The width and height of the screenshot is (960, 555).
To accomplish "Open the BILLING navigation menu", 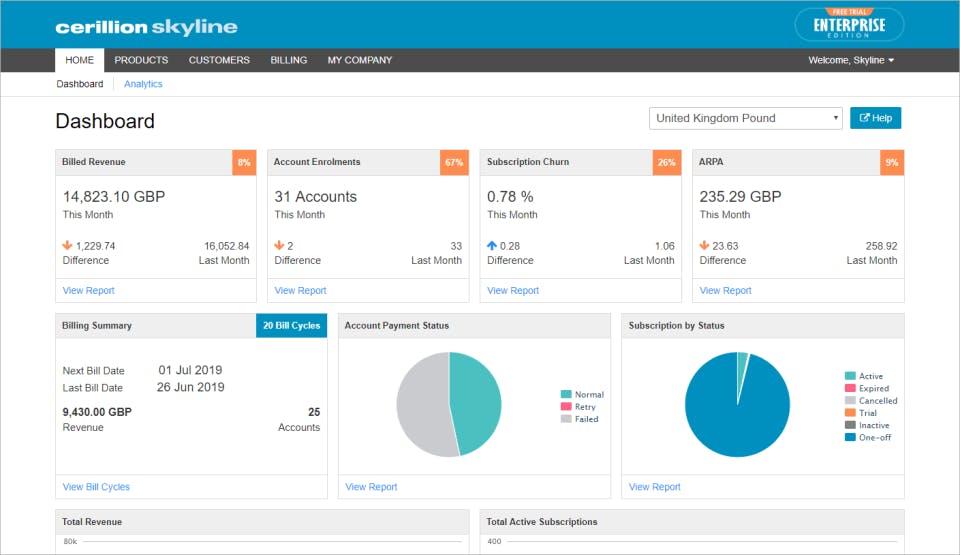I will 289,60.
